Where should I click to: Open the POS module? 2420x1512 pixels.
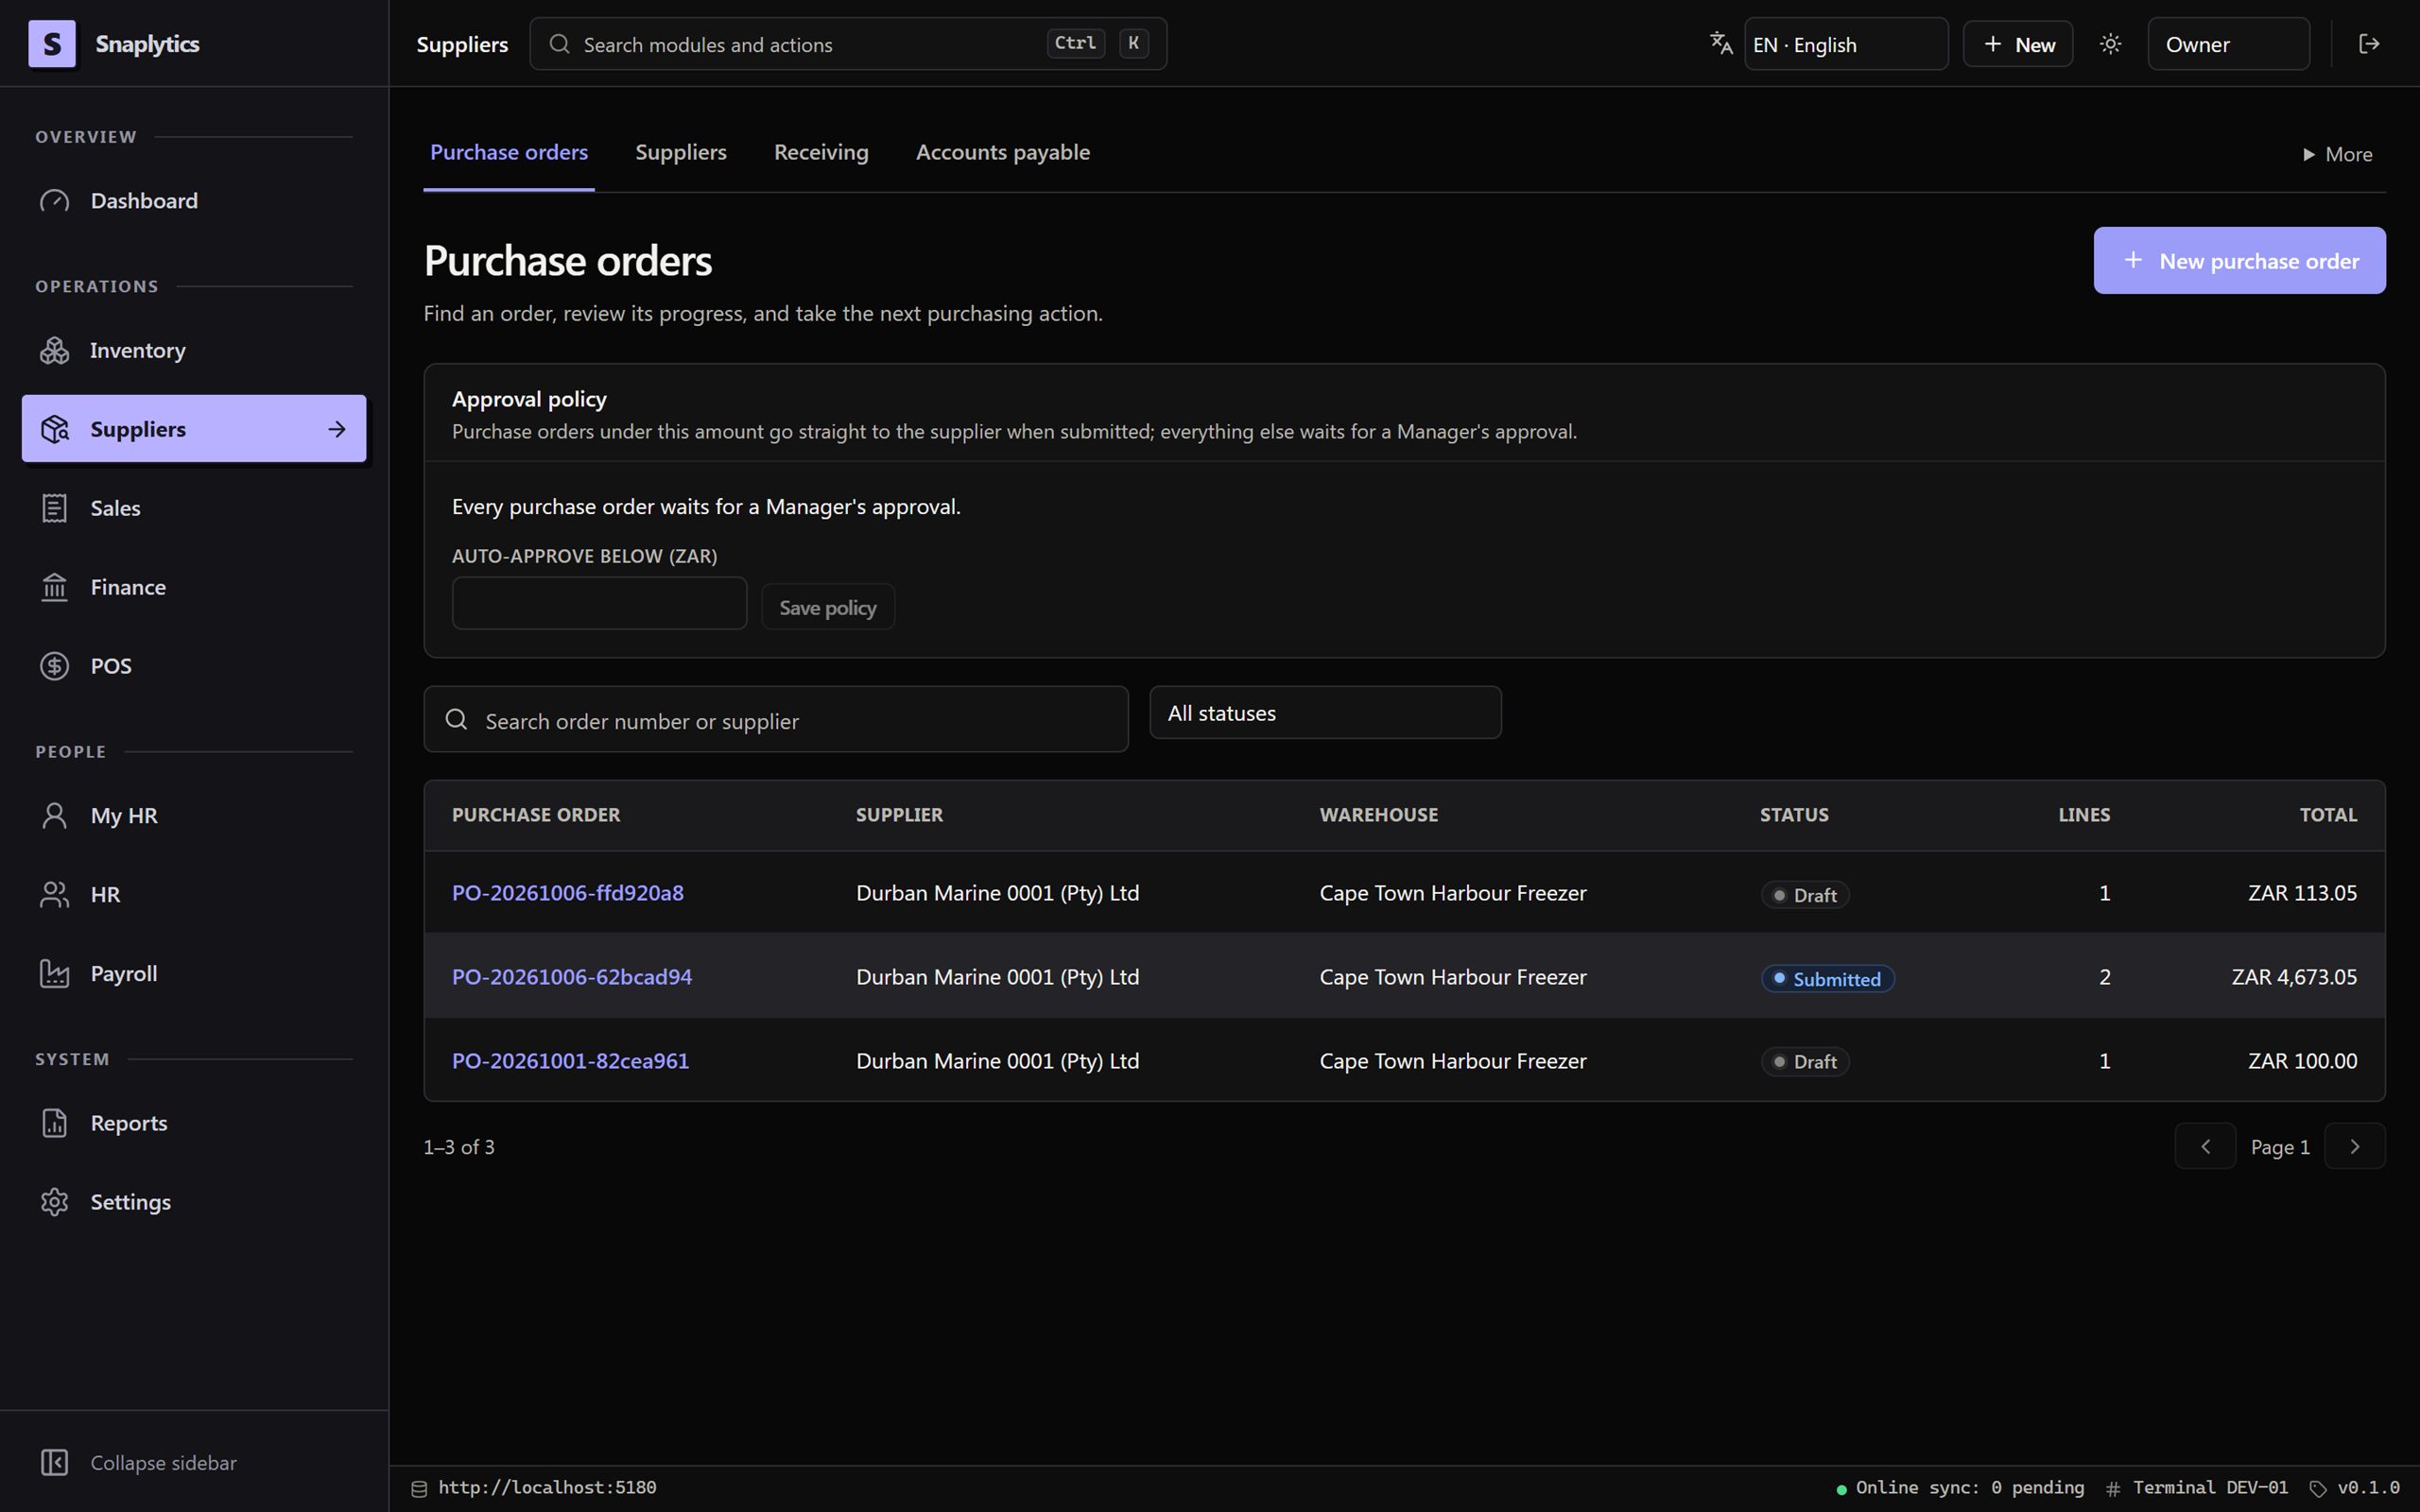click(194, 666)
